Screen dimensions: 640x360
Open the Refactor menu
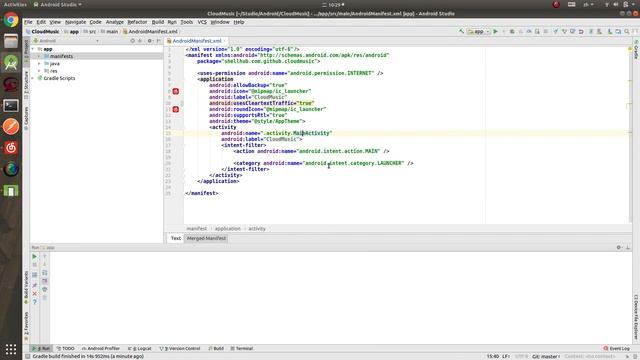137,22
